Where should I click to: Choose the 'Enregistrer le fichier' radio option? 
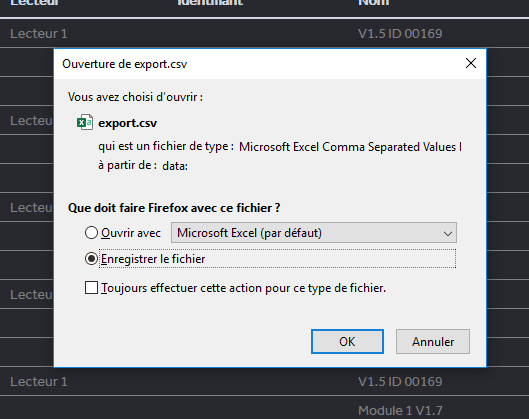coord(91,259)
